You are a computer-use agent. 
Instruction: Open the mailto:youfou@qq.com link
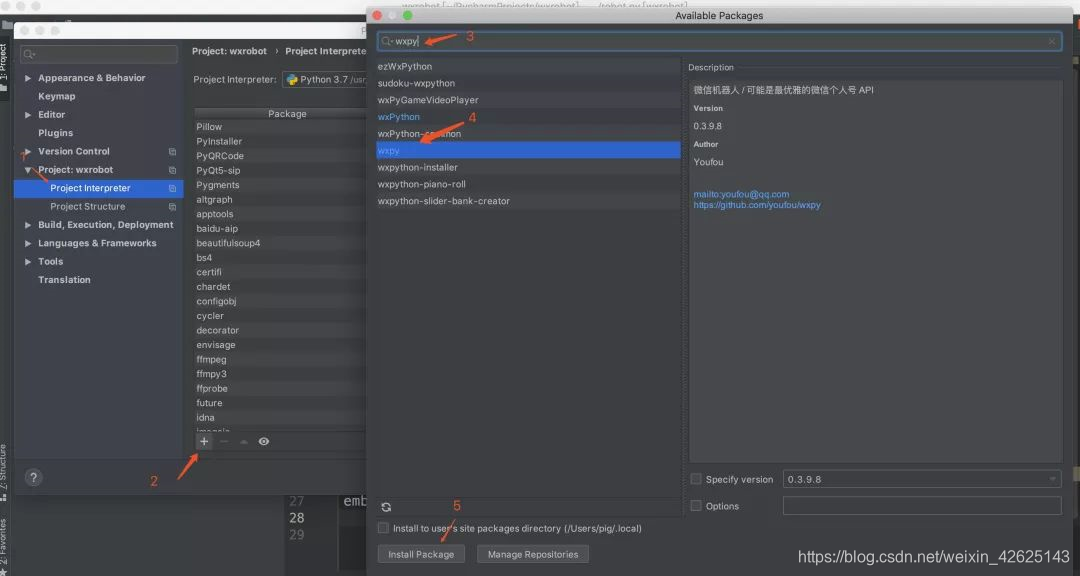(741, 194)
